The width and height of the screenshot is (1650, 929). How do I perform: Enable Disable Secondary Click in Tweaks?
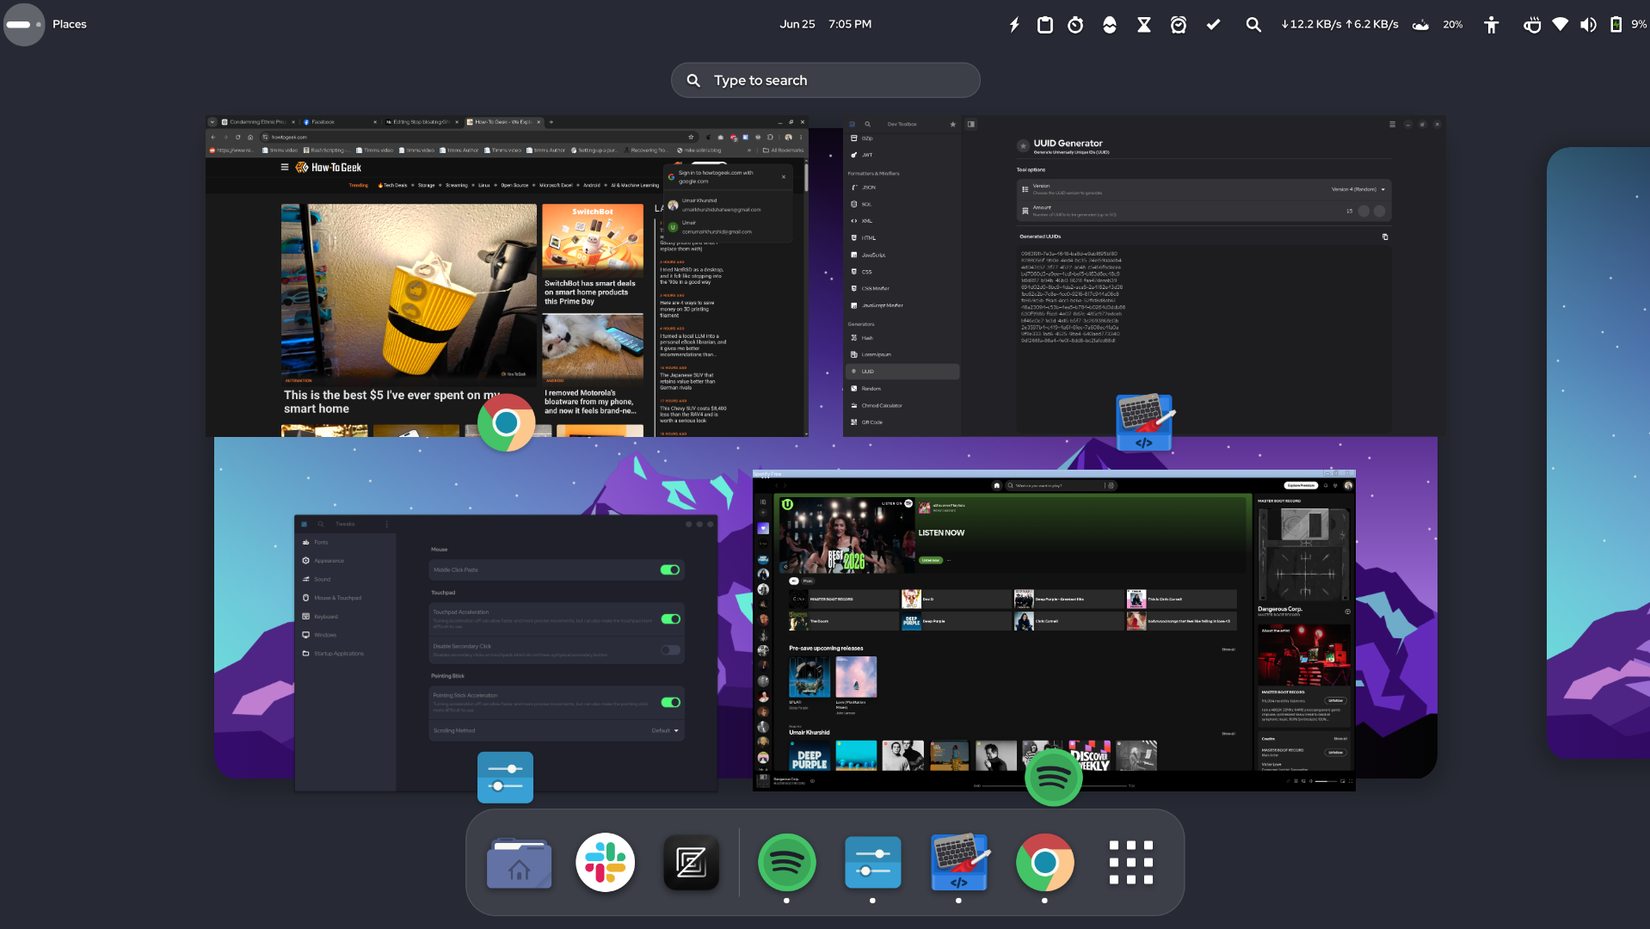point(670,650)
